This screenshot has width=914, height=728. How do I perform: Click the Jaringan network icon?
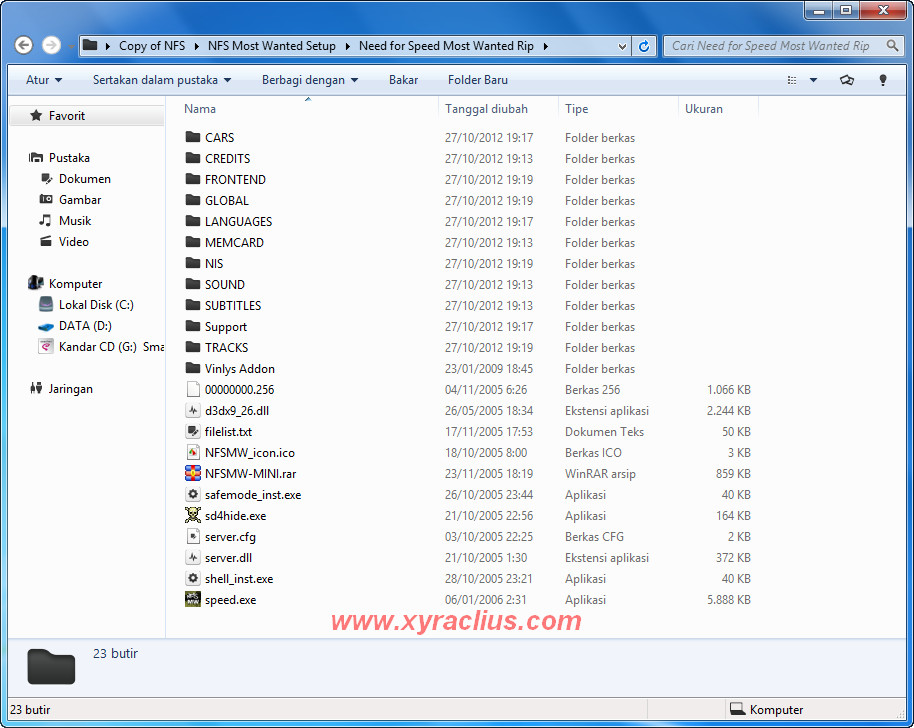(x=36, y=388)
